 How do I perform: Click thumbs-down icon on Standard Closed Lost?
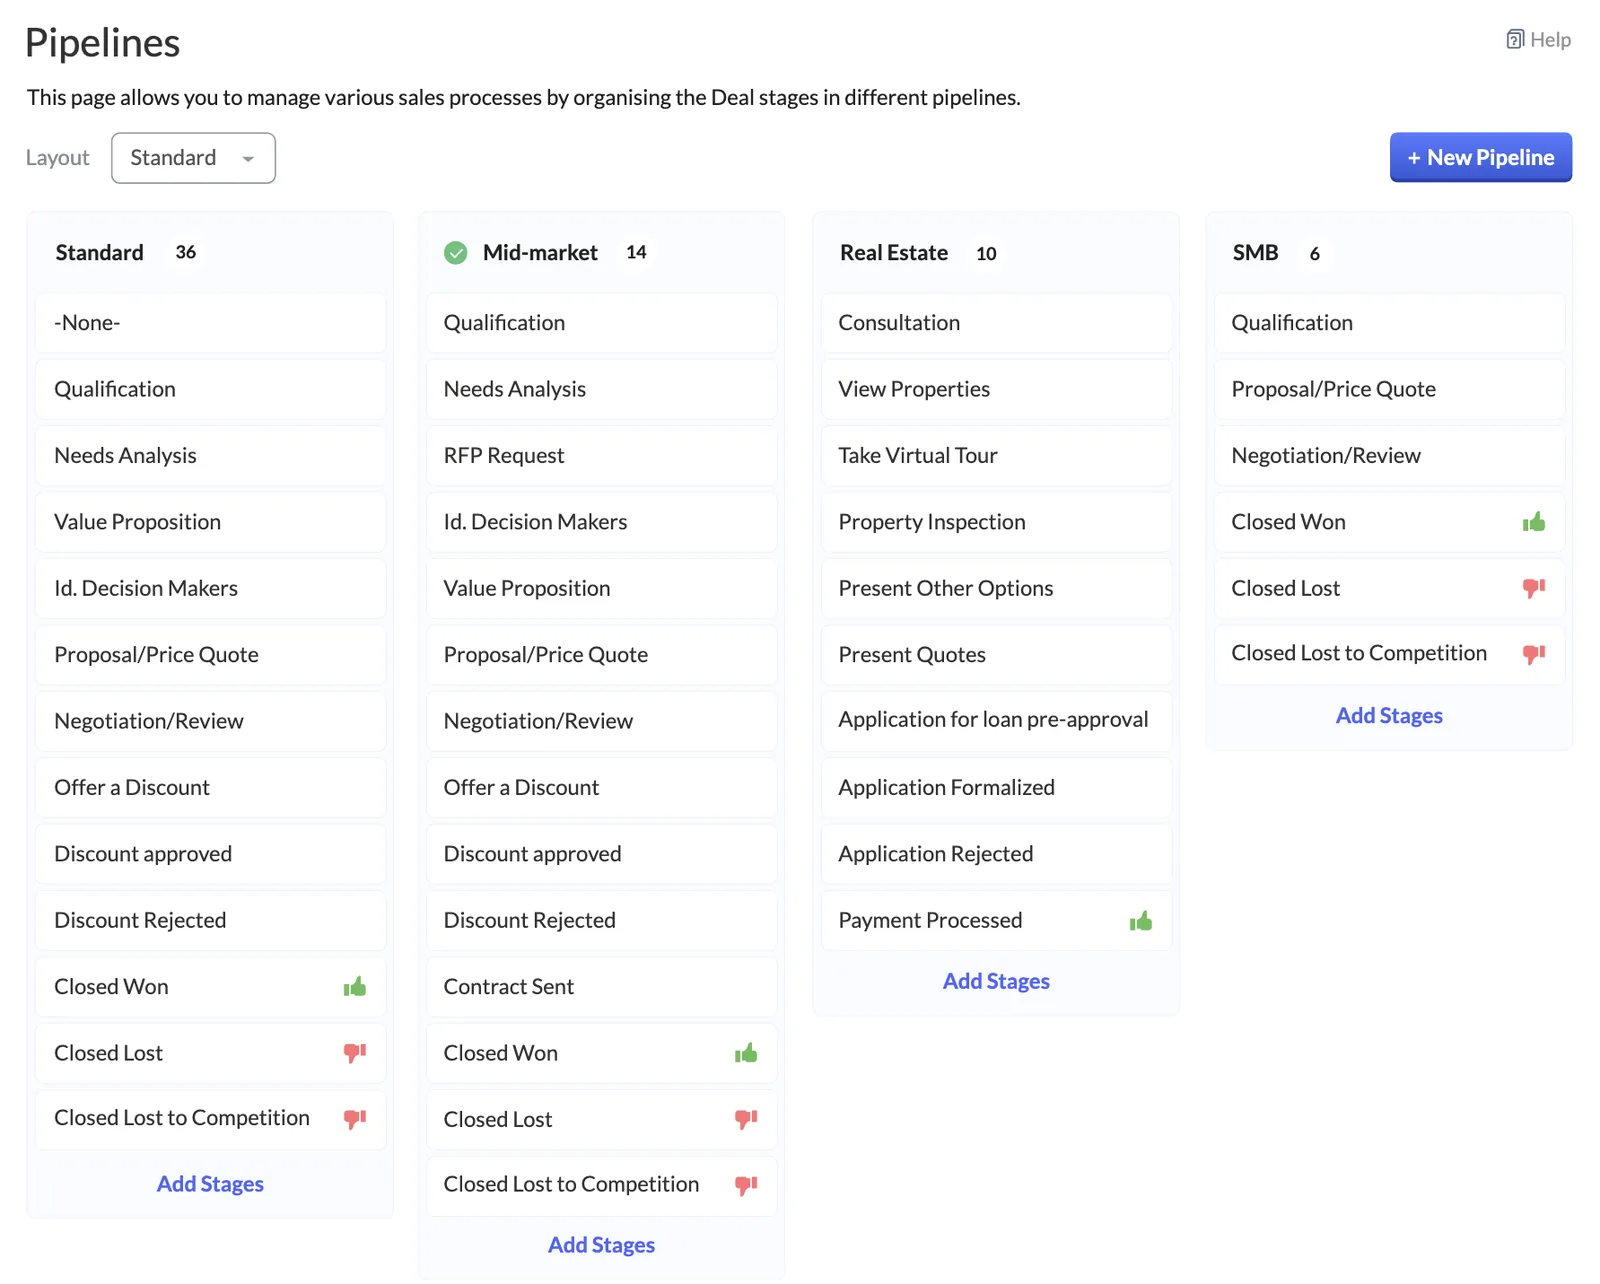(355, 1053)
